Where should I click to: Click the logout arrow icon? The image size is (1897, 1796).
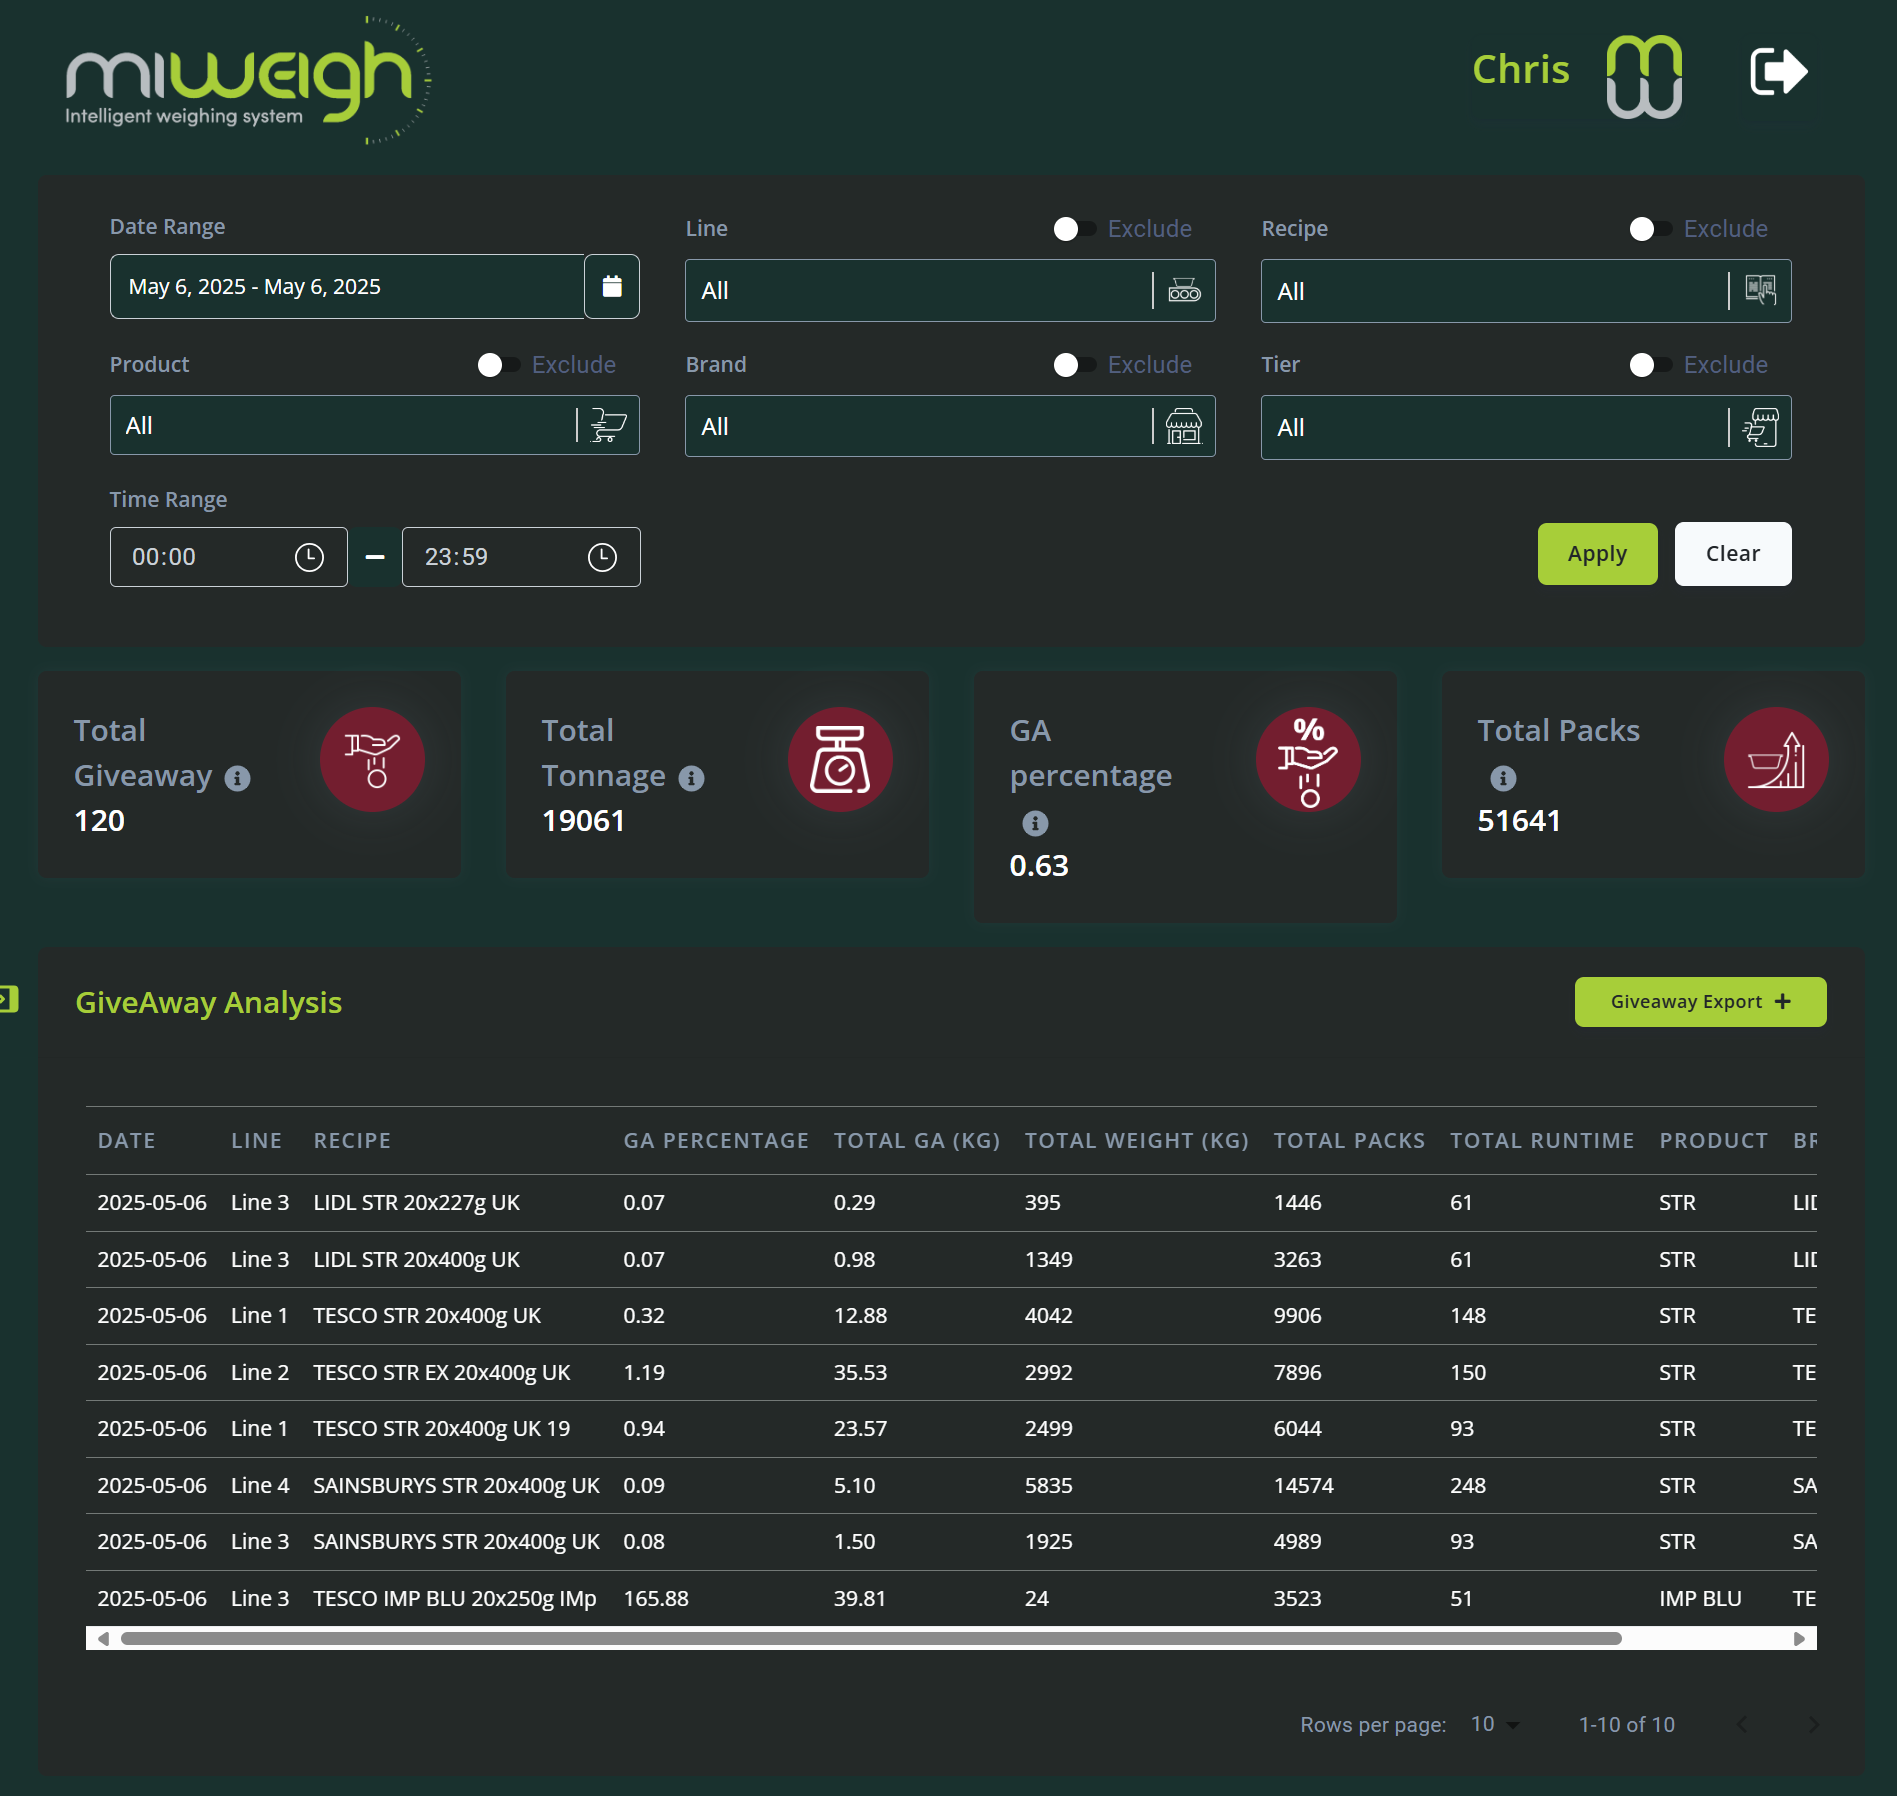(1778, 72)
